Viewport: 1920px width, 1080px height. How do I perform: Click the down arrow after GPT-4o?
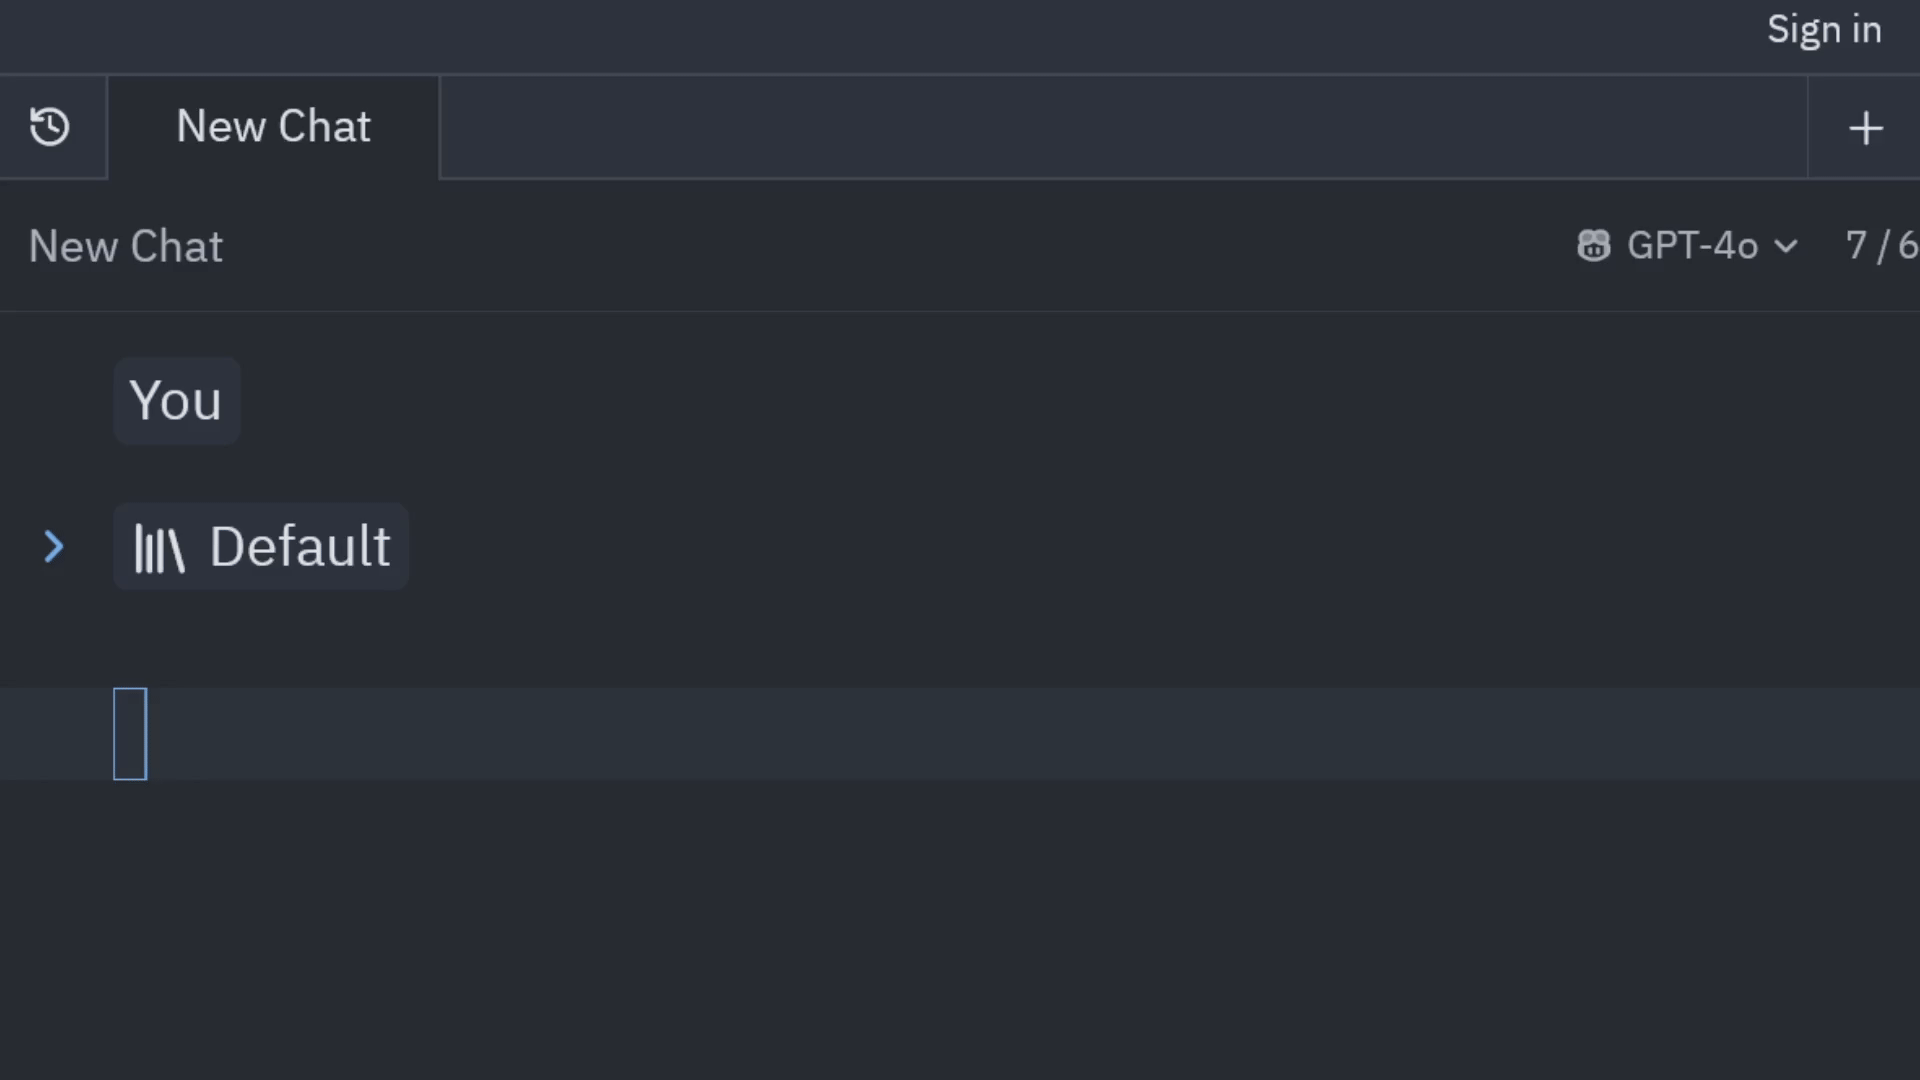click(1786, 246)
